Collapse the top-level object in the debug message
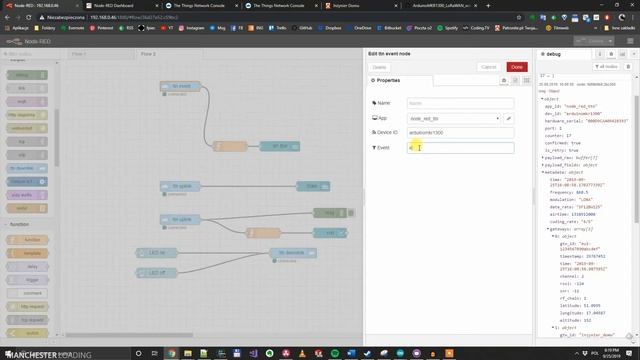This screenshot has height=360, width=640. [x=542, y=99]
